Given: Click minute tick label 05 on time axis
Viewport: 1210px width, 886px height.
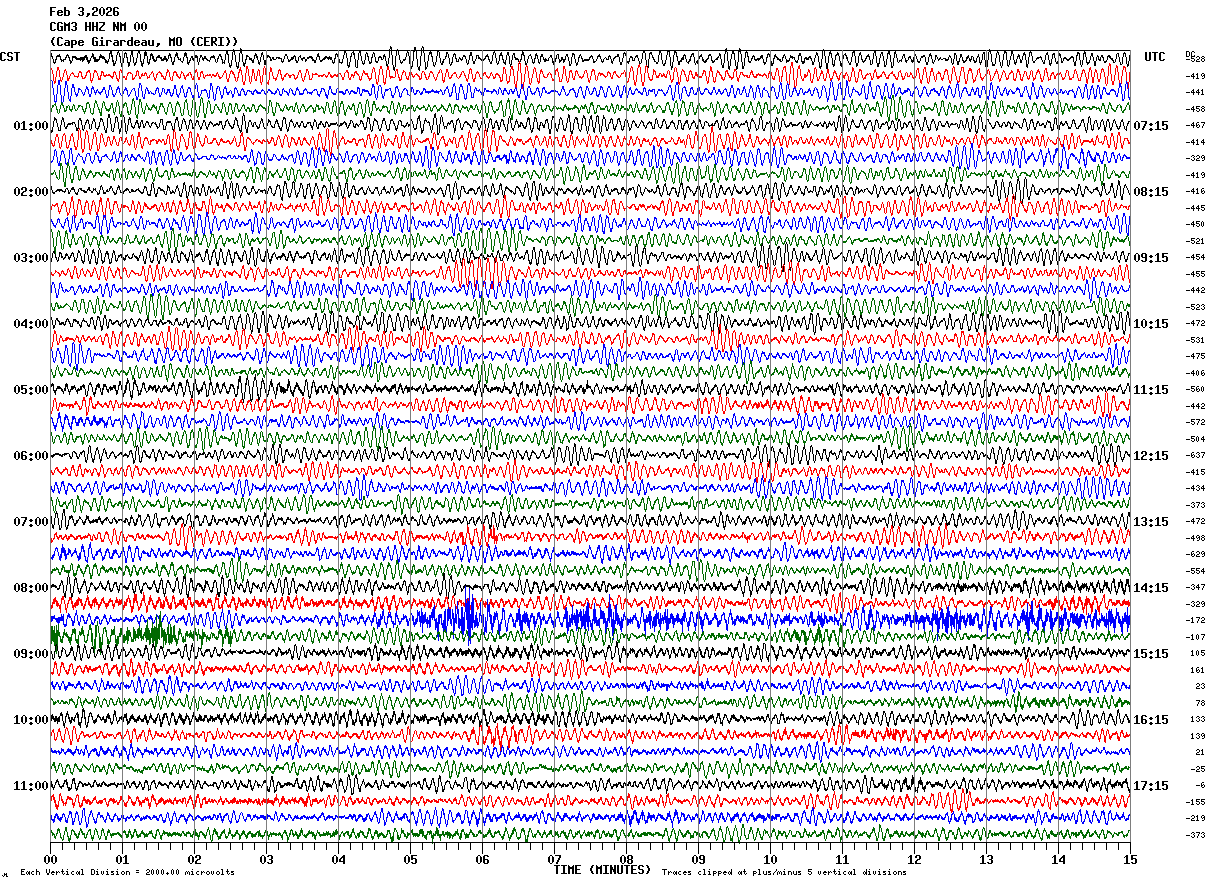Looking at the screenshot, I should click(x=410, y=859).
